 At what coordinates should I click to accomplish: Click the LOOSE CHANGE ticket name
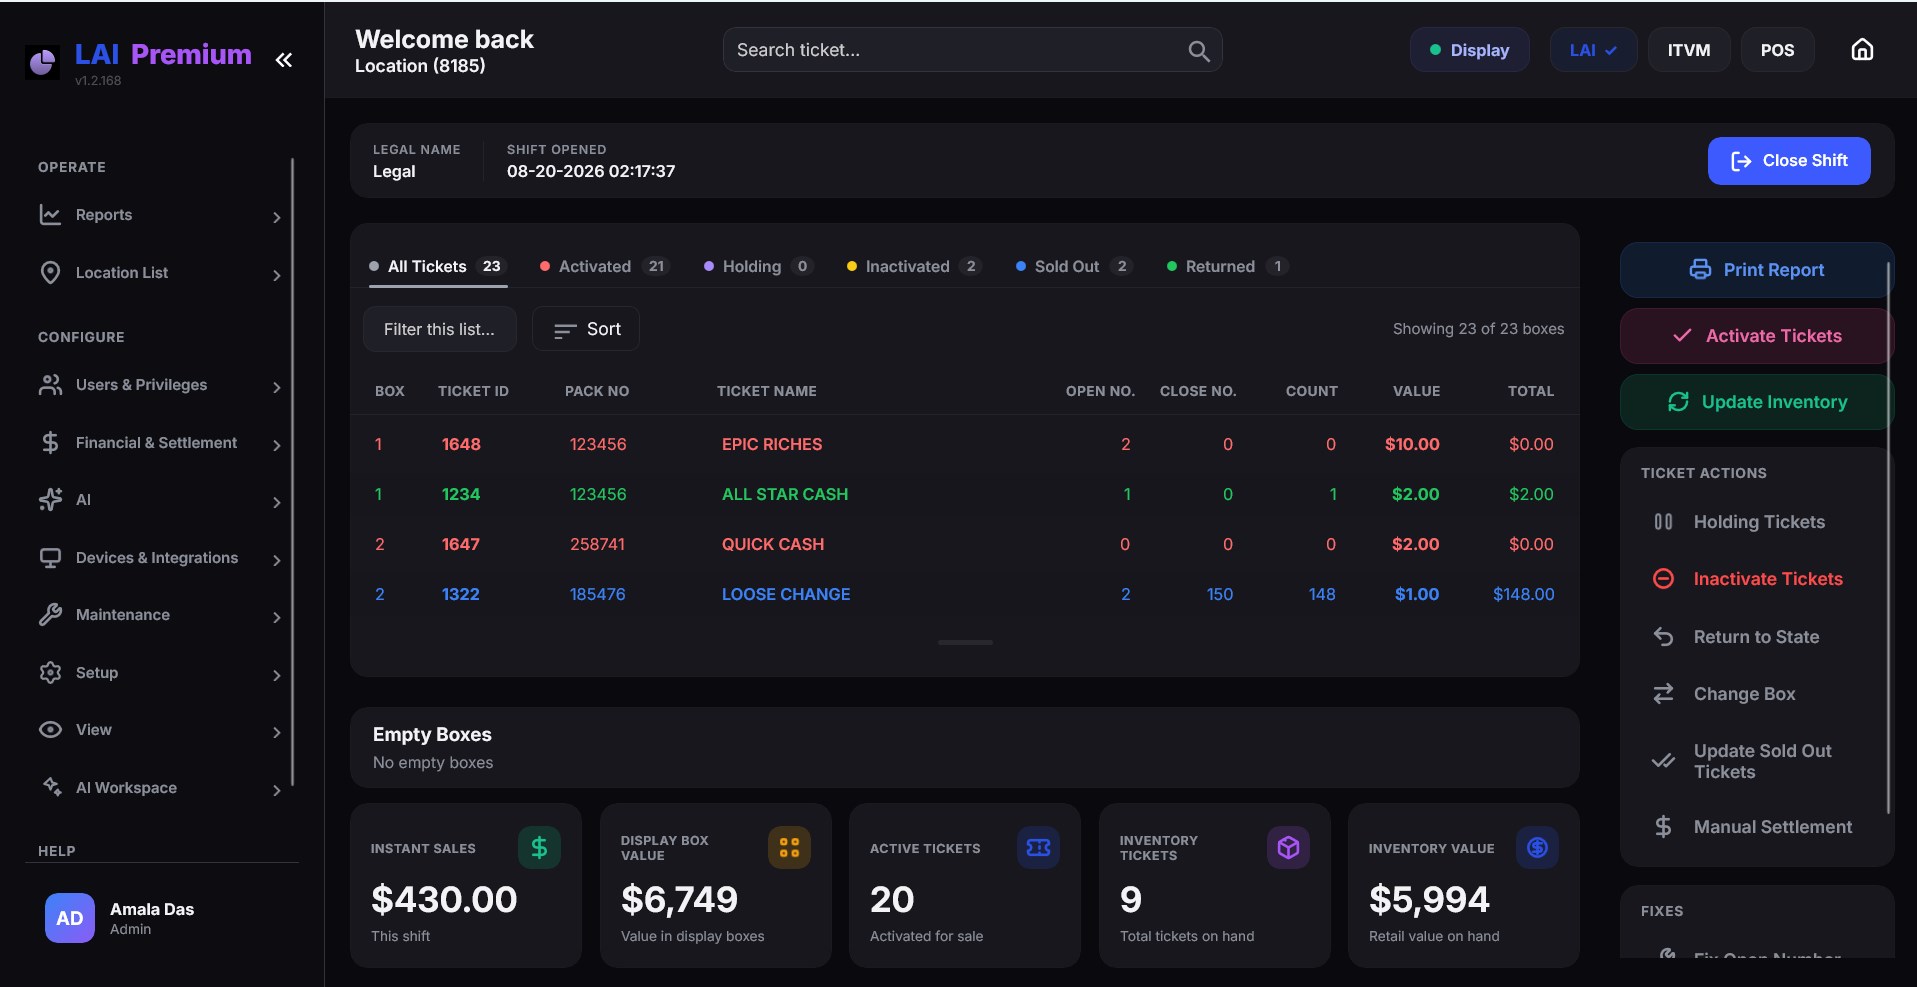[786, 594]
